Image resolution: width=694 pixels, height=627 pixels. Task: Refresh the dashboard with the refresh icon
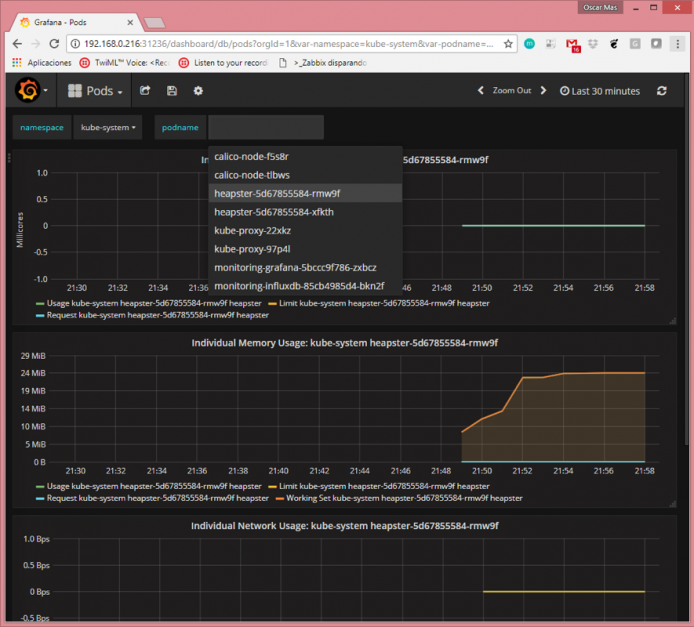662,91
